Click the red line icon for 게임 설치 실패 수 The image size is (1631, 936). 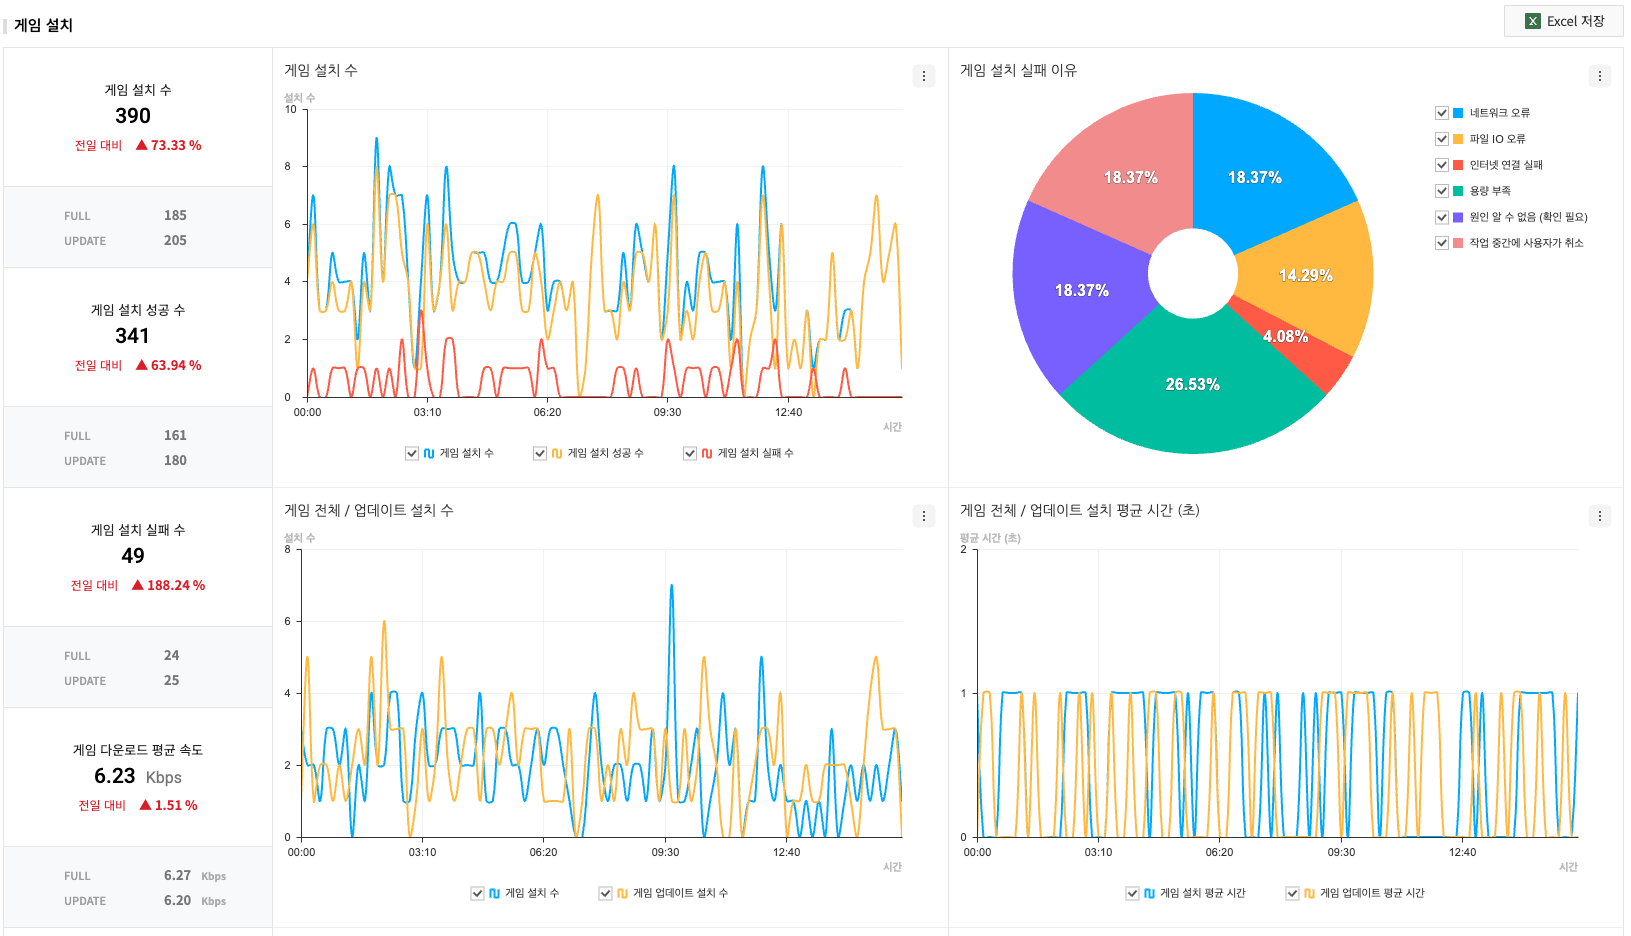[x=707, y=453]
